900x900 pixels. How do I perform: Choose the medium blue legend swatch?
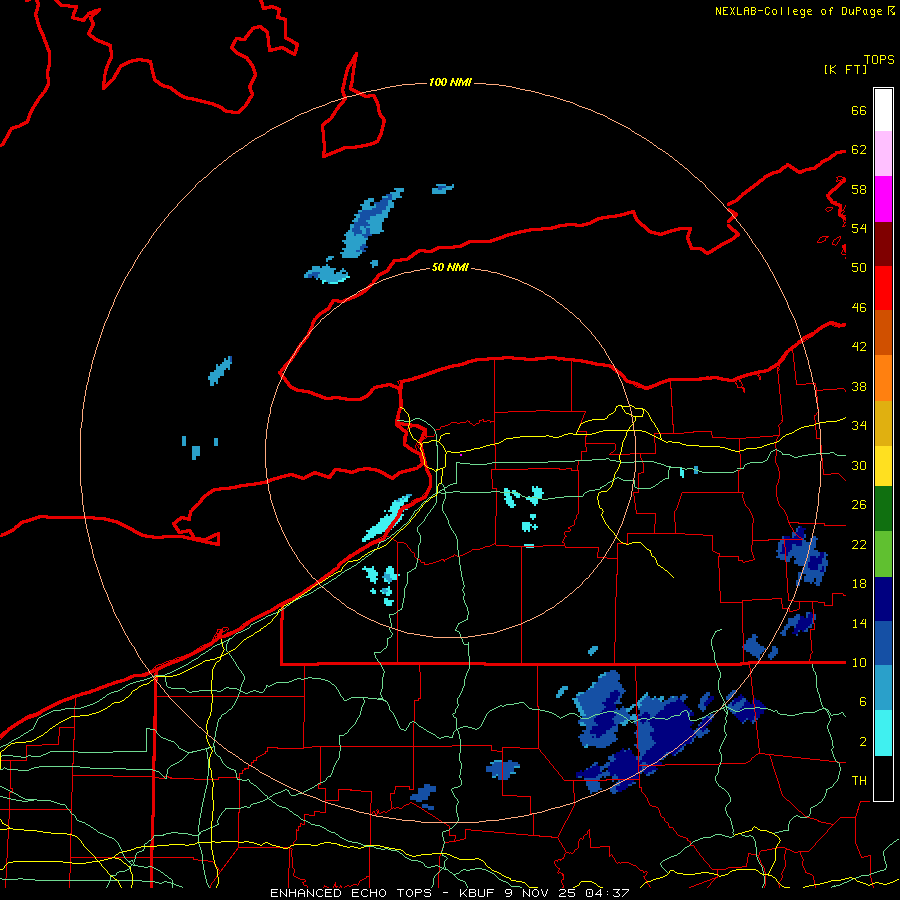click(x=883, y=643)
